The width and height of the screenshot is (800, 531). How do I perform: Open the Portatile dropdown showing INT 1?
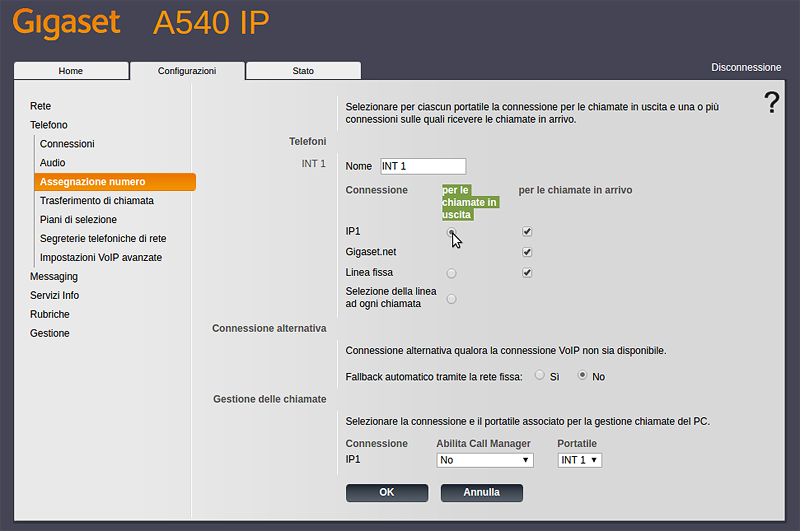click(580, 460)
